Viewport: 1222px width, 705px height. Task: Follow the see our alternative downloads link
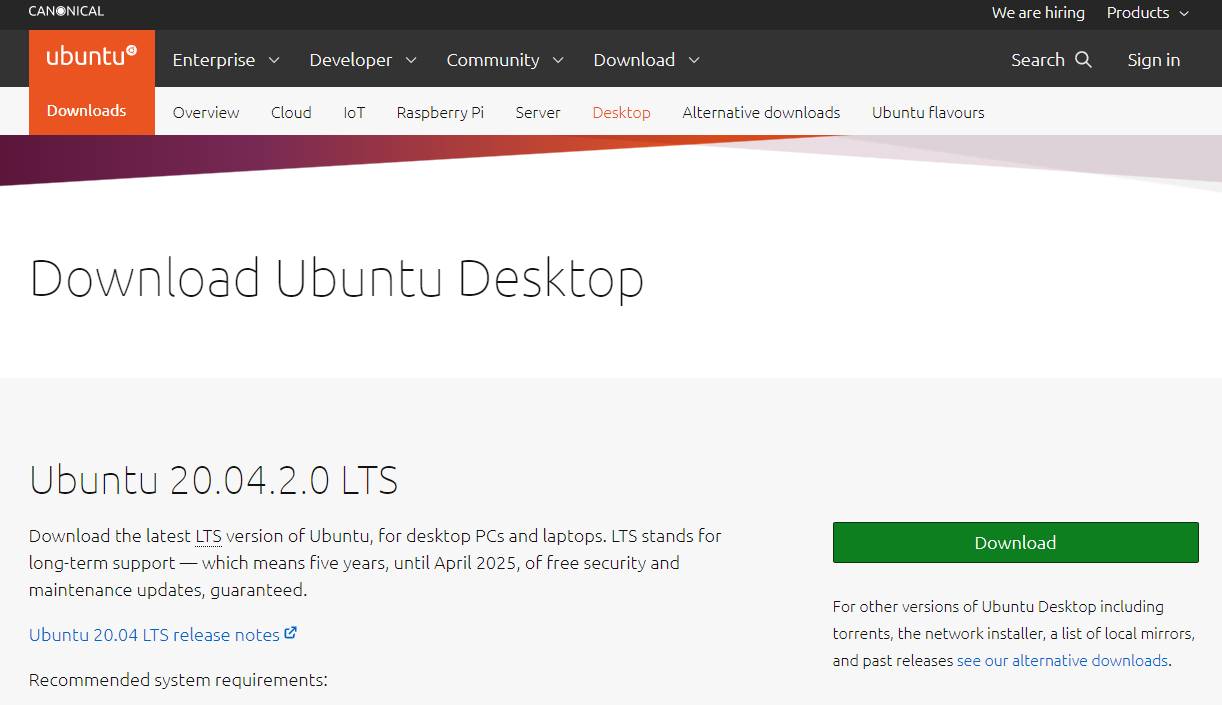(1062, 661)
